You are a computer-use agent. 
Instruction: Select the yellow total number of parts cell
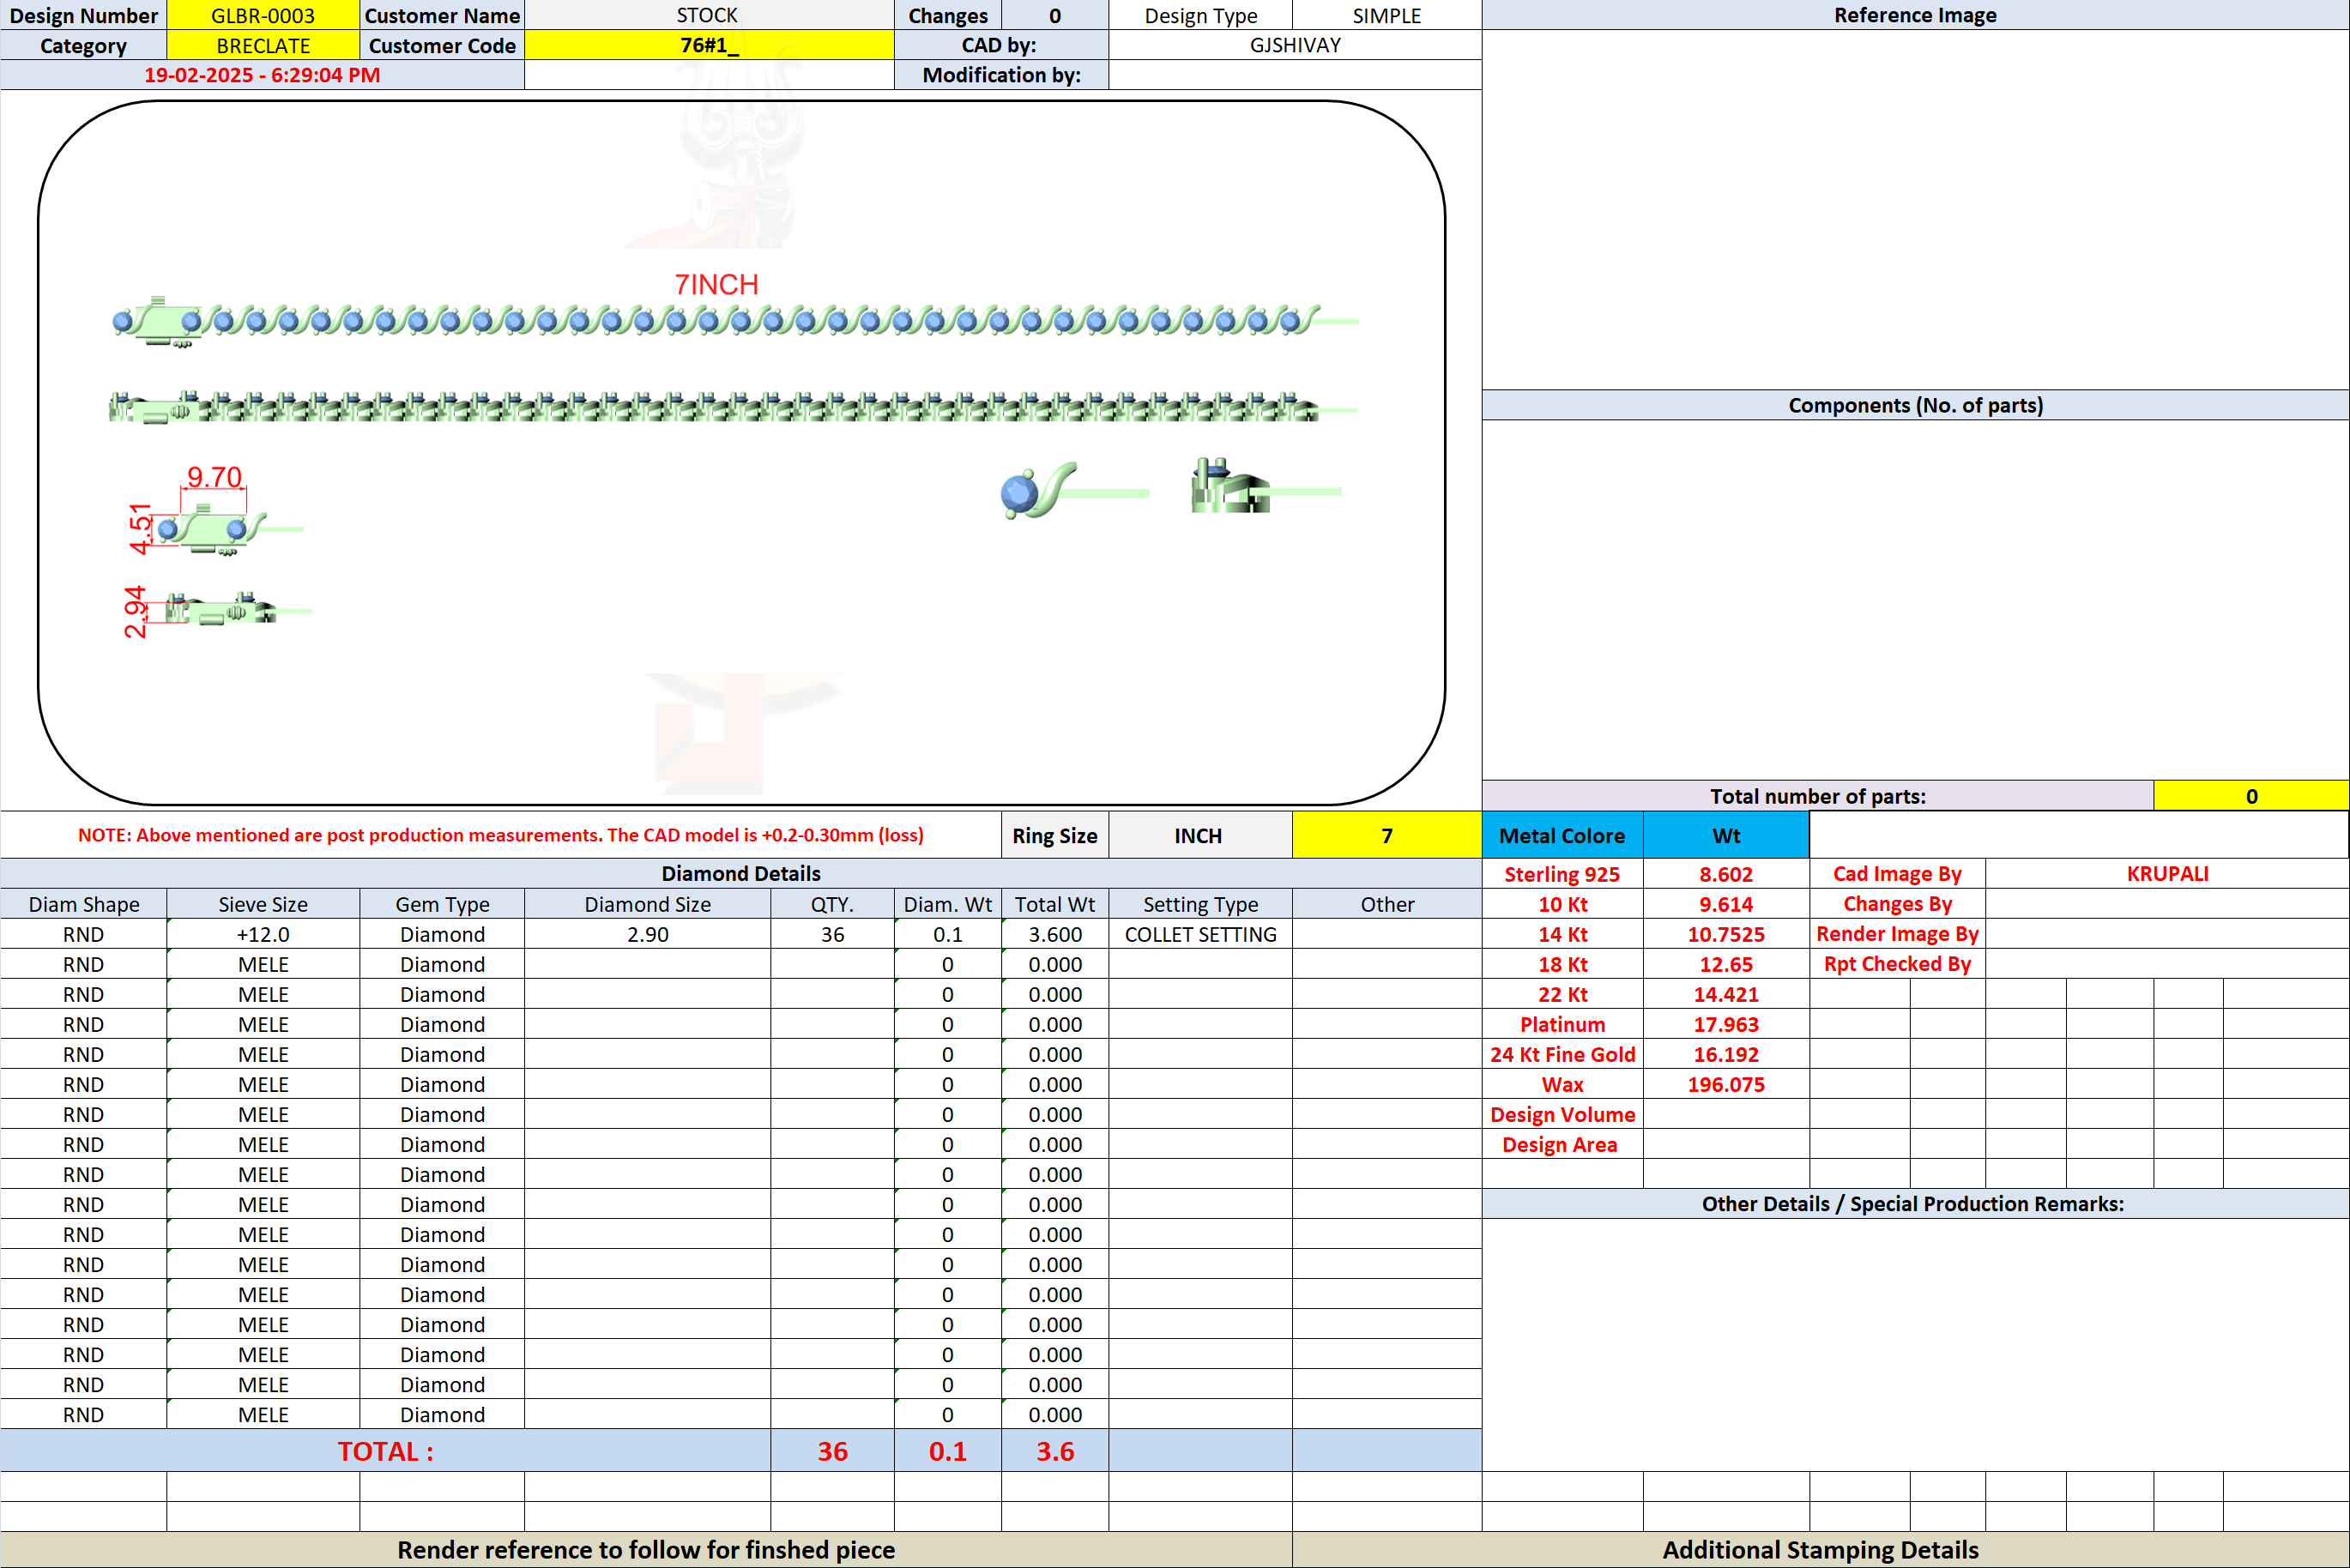click(2251, 796)
